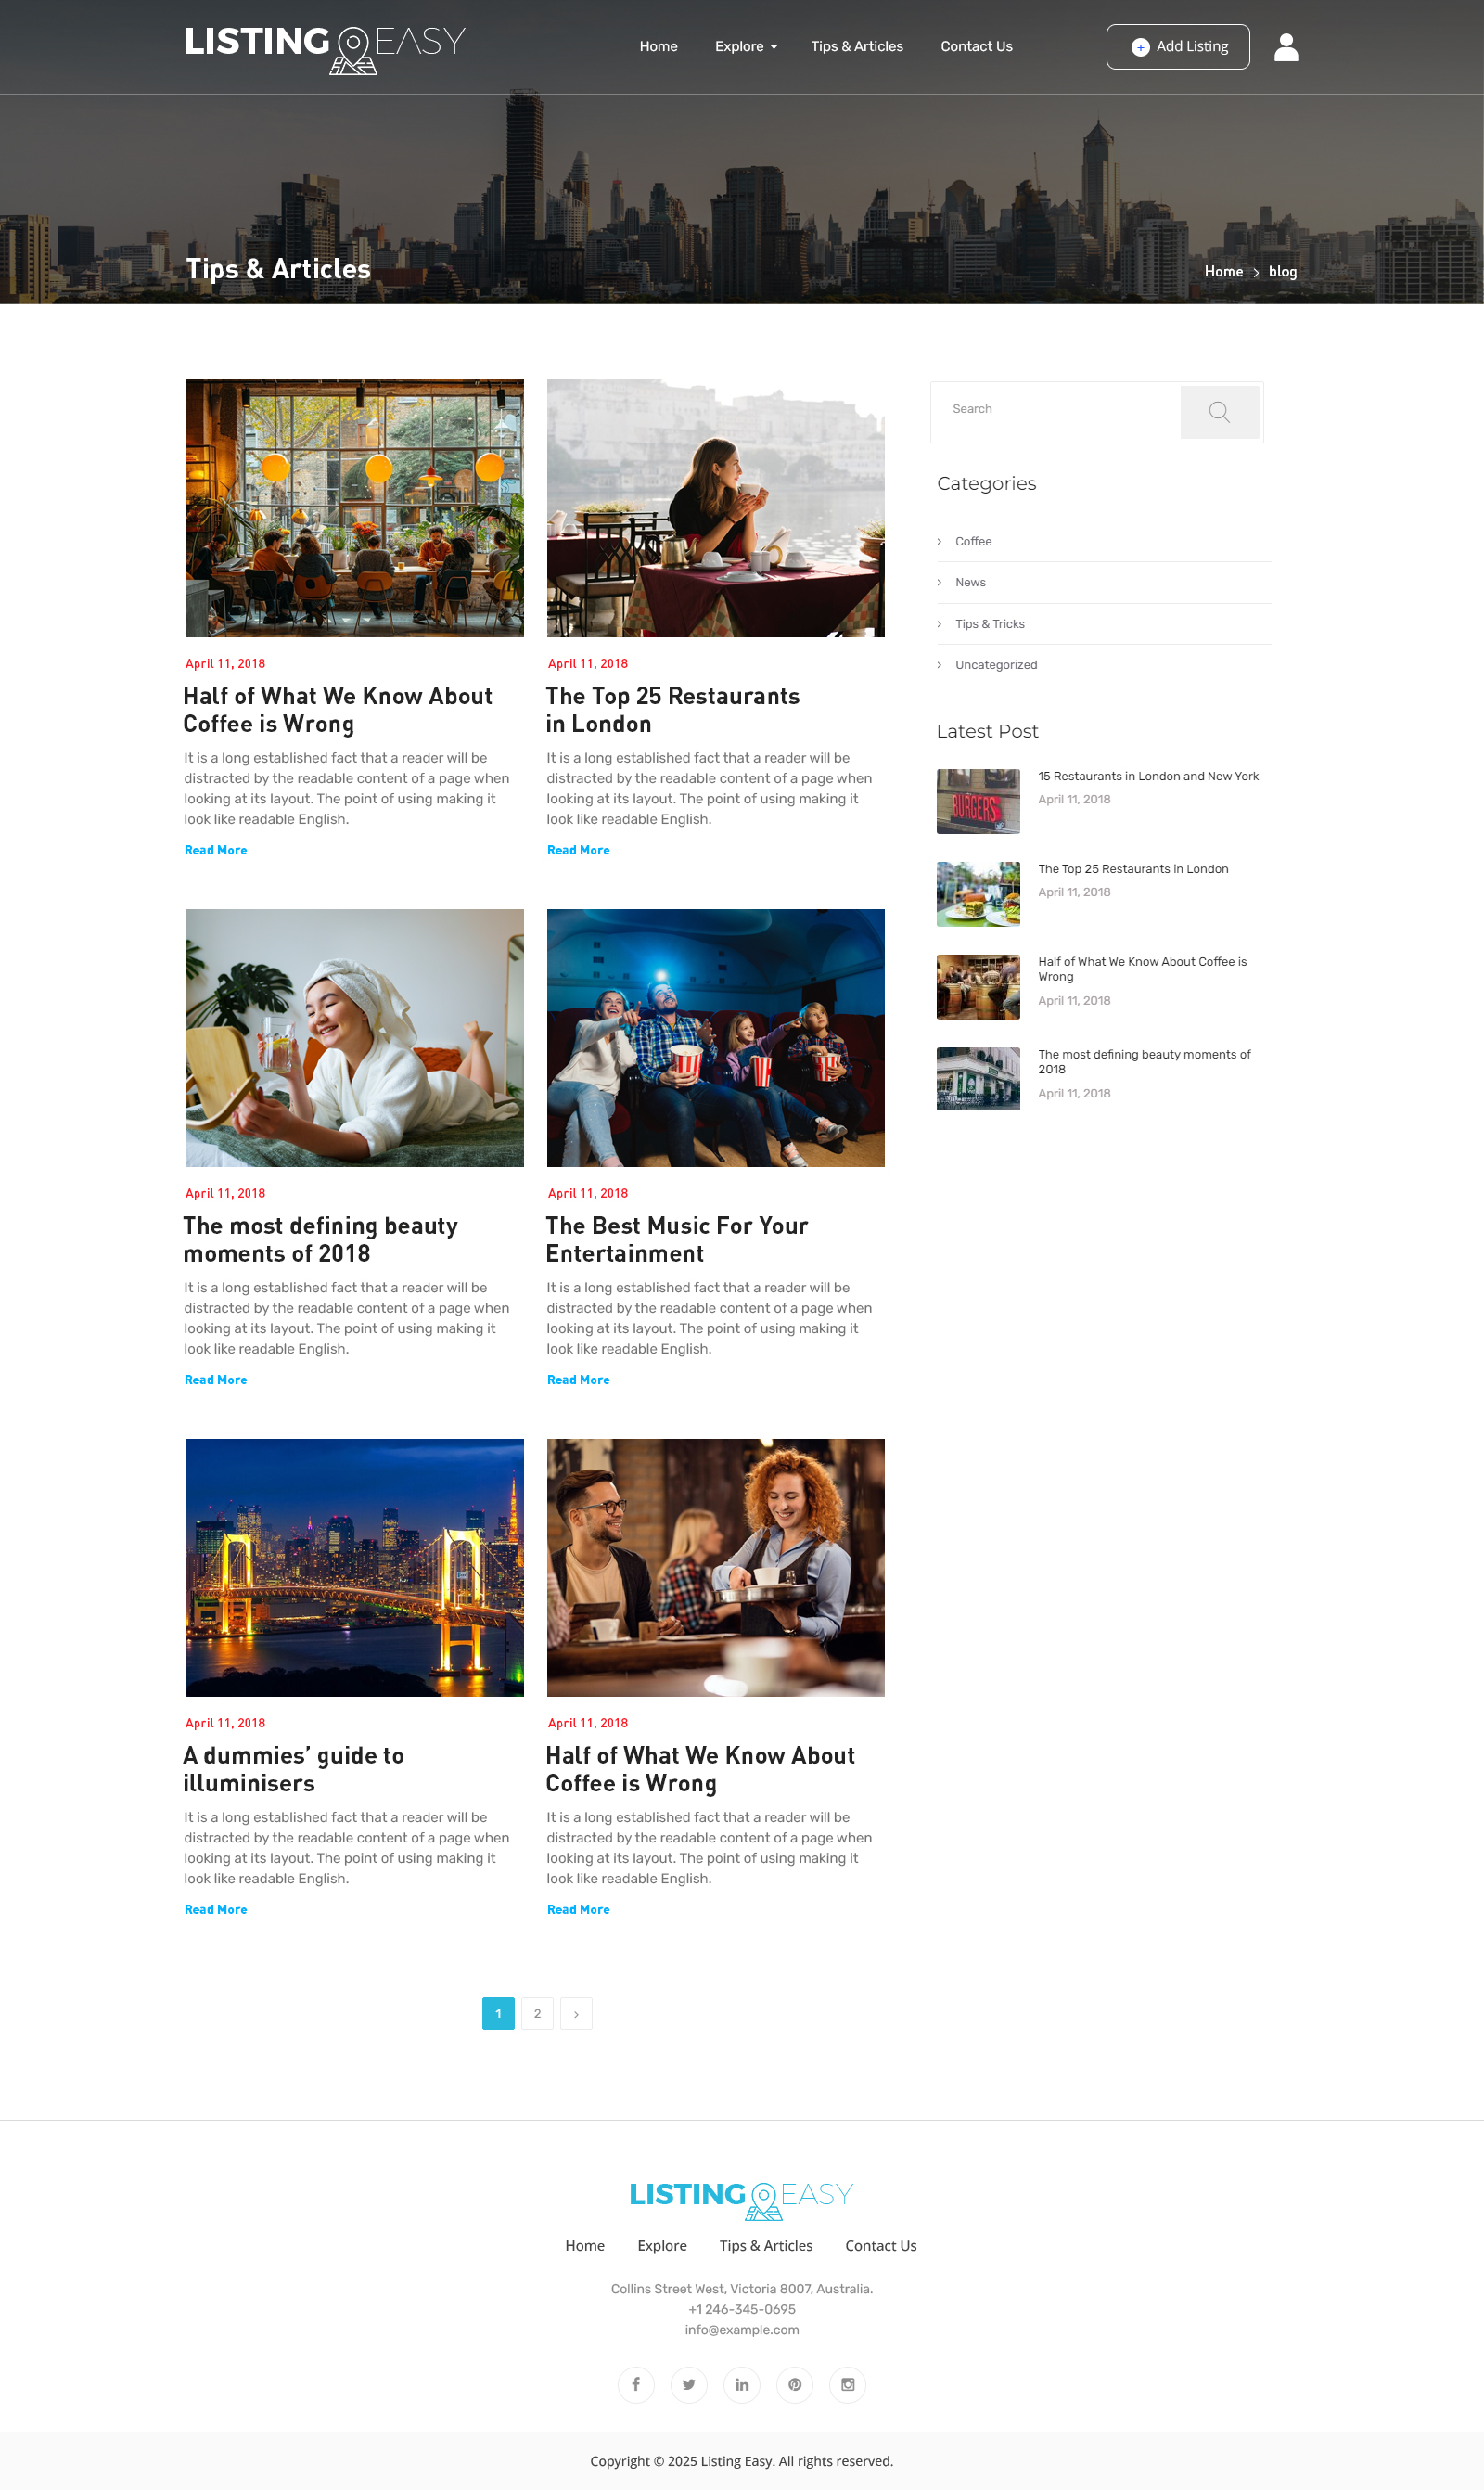
Task: Expand the Explore dropdown in top navigation
Action: coord(745,47)
